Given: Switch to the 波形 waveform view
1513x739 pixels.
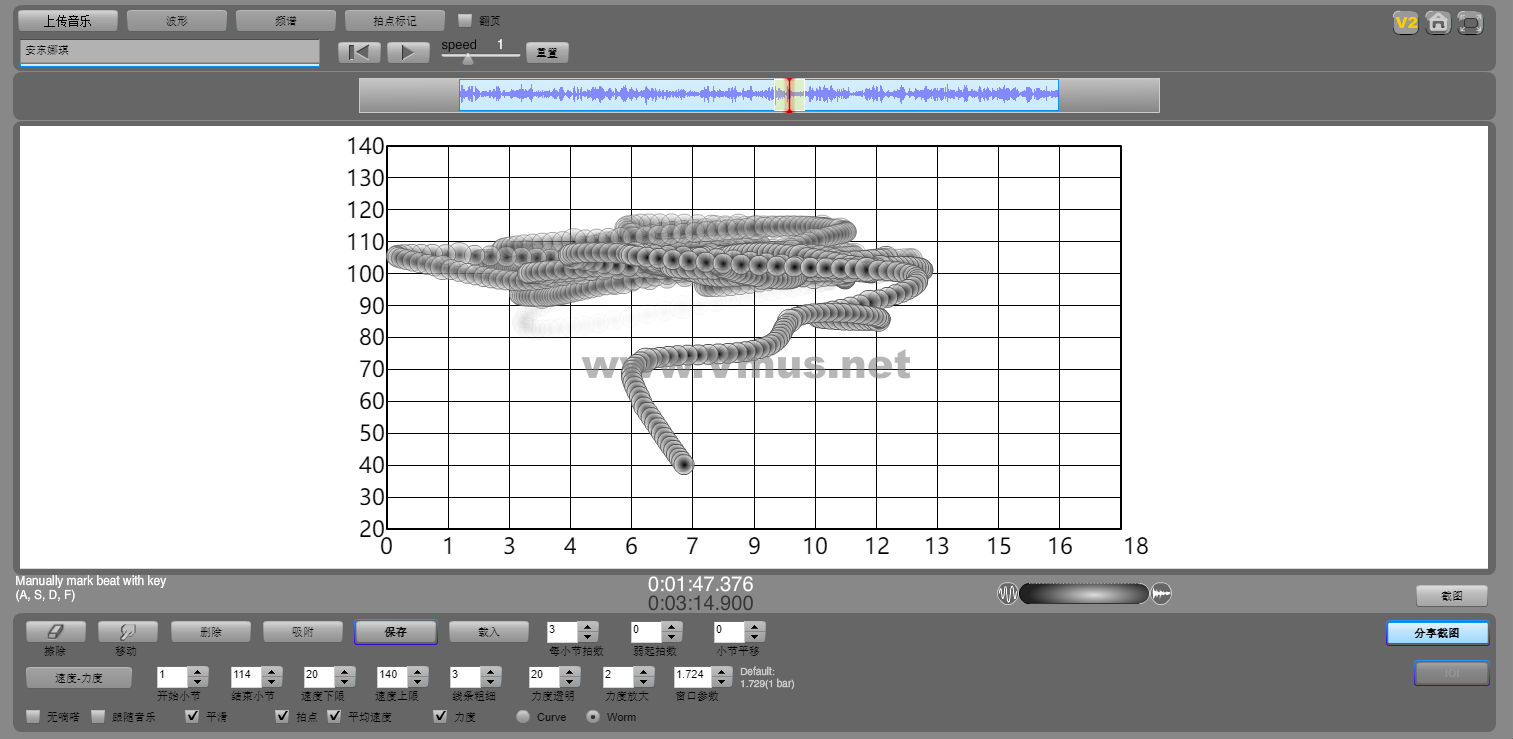Looking at the screenshot, I should (177, 21).
